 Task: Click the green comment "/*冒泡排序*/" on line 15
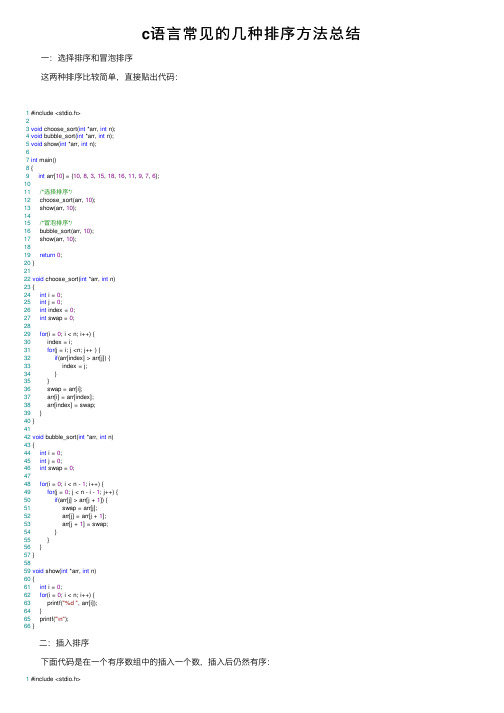pyautogui.click(x=55, y=223)
